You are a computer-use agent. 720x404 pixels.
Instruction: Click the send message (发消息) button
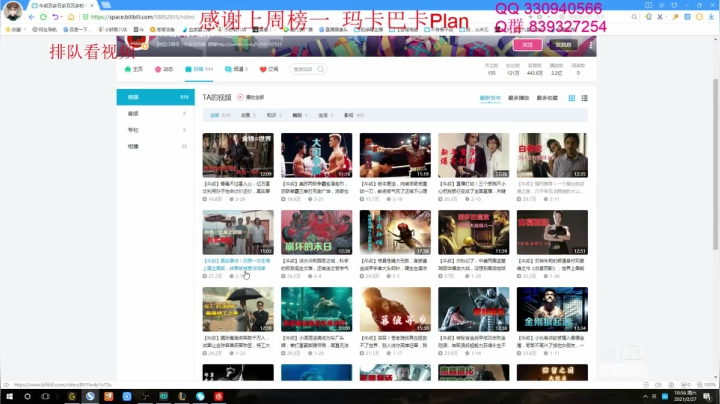[563, 45]
